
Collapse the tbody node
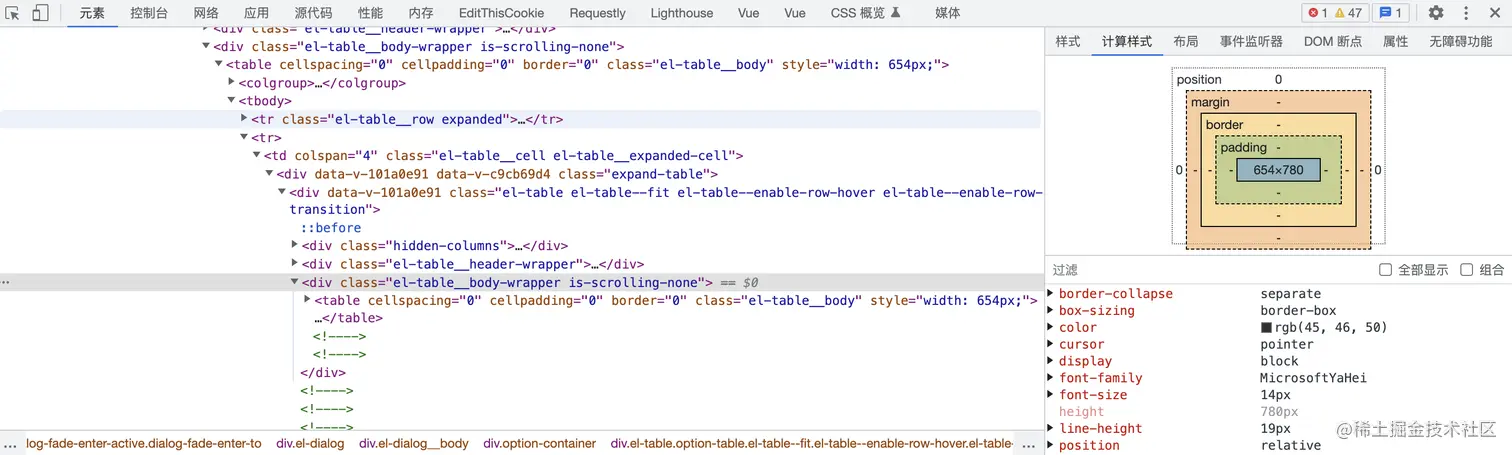(232, 101)
